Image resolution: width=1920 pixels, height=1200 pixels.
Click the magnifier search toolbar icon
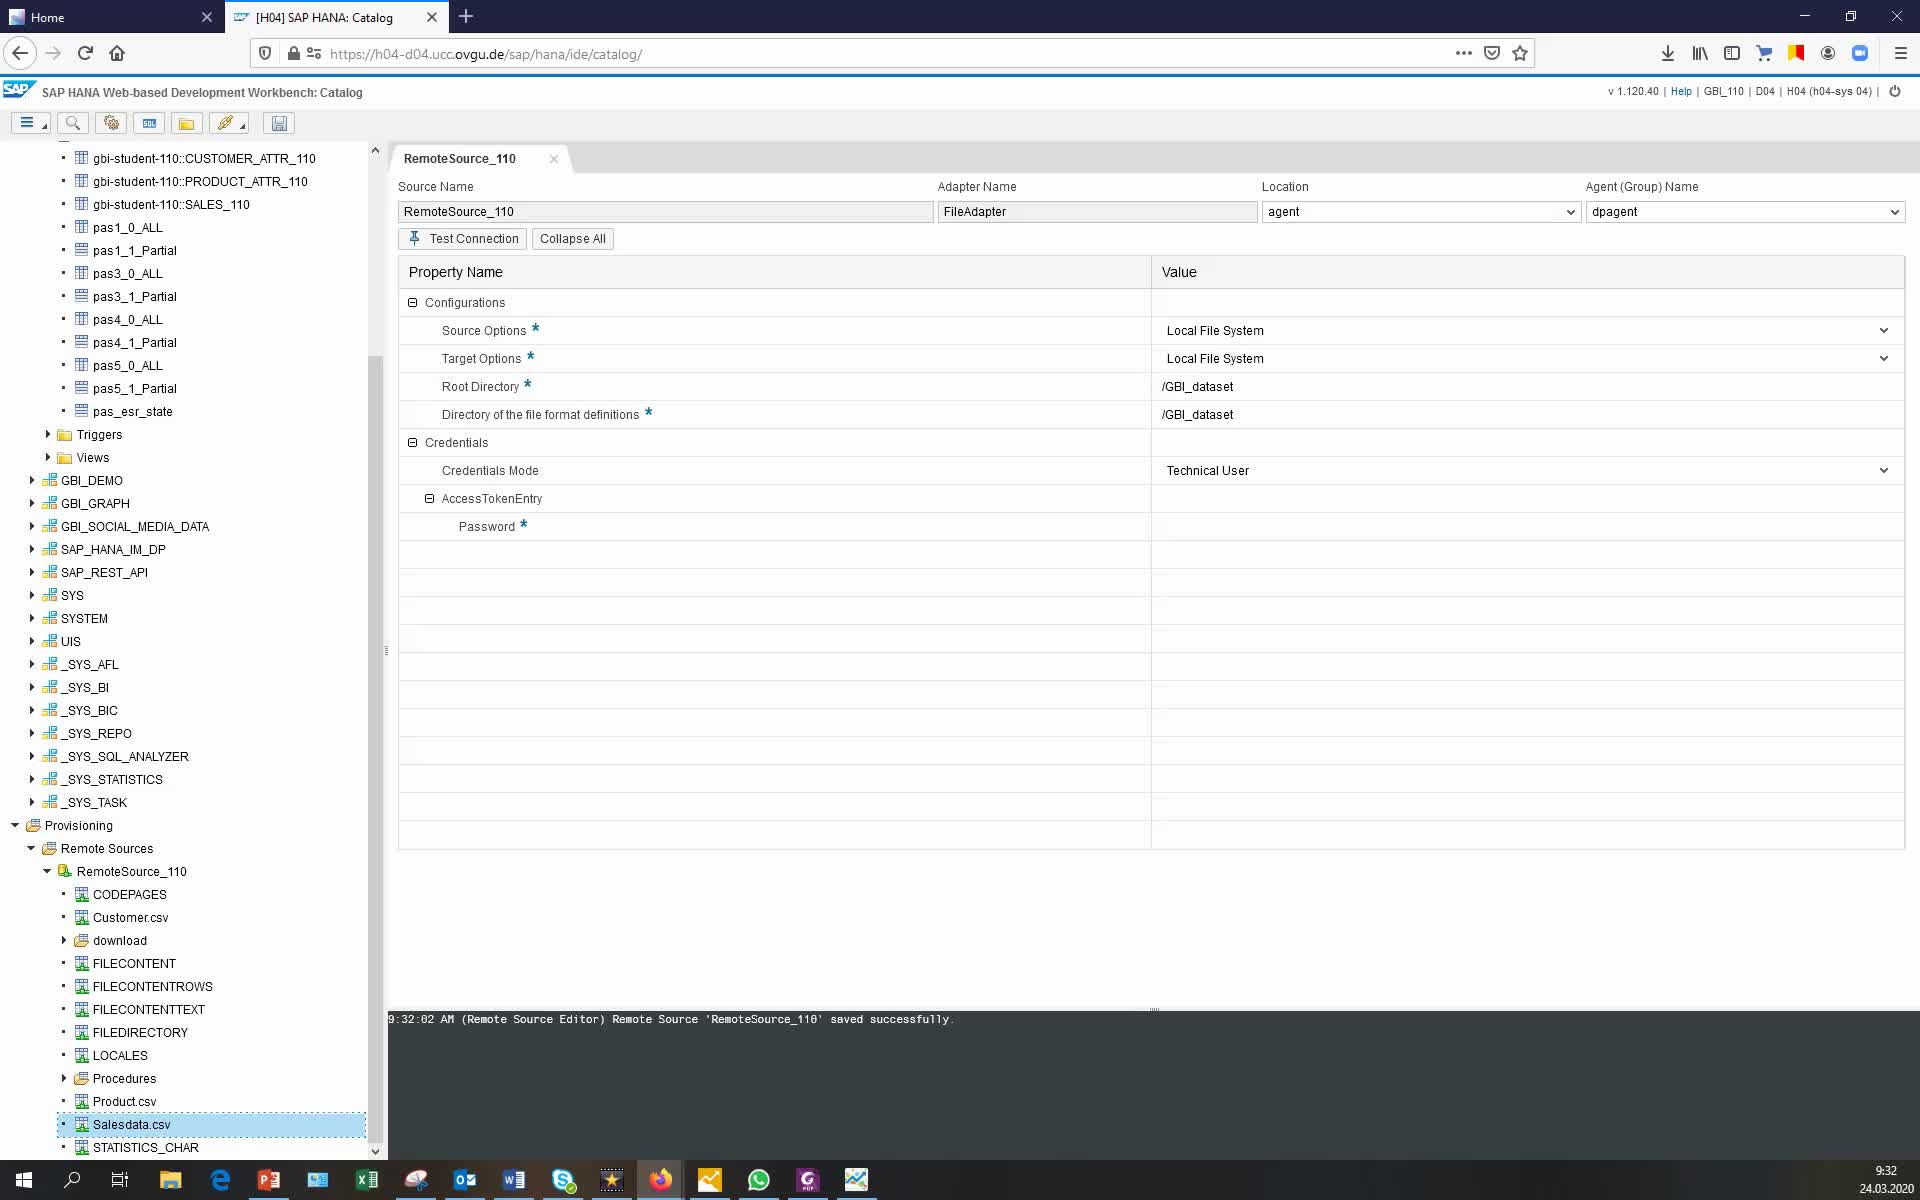[x=72, y=123]
